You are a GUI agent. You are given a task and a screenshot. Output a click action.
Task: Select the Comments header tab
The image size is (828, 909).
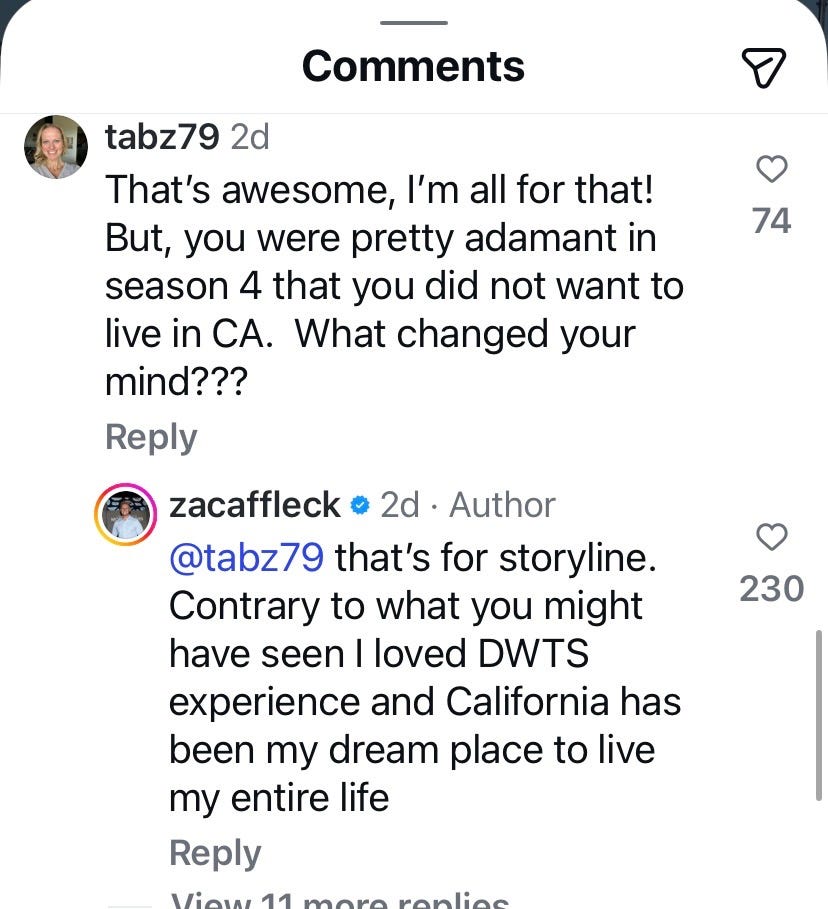(x=413, y=65)
